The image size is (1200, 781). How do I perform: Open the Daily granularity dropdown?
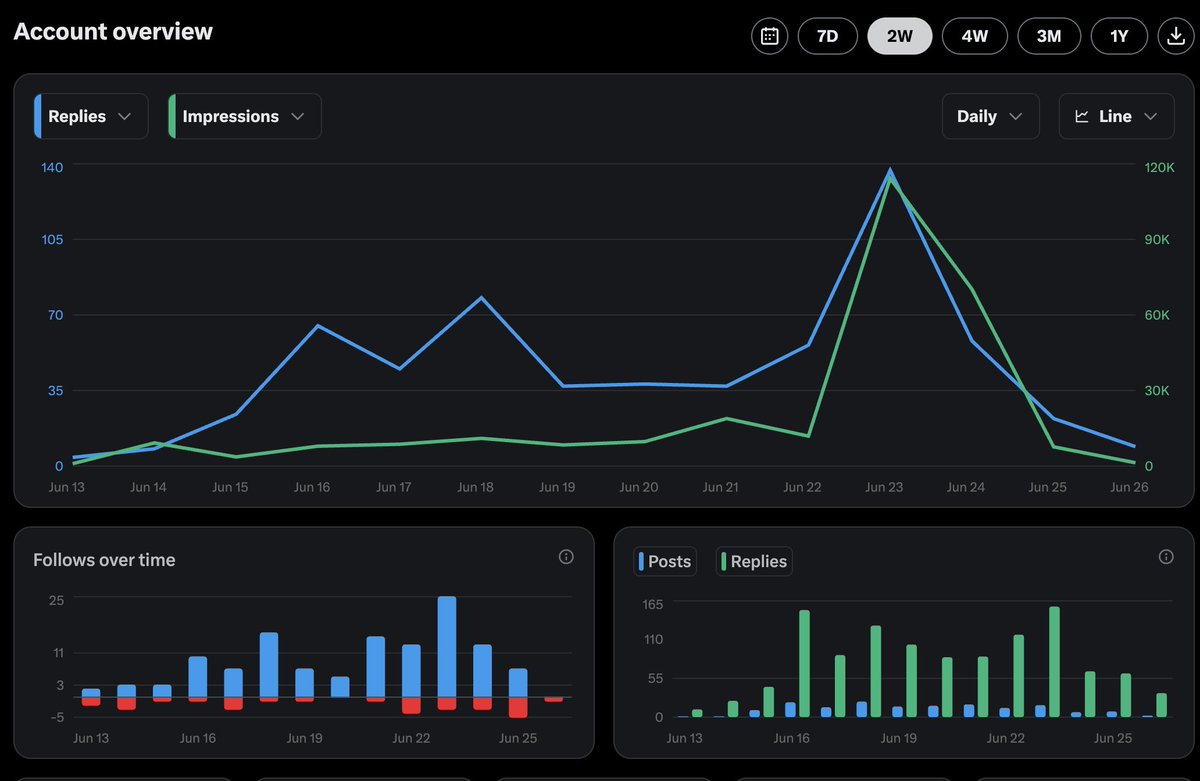(x=990, y=116)
